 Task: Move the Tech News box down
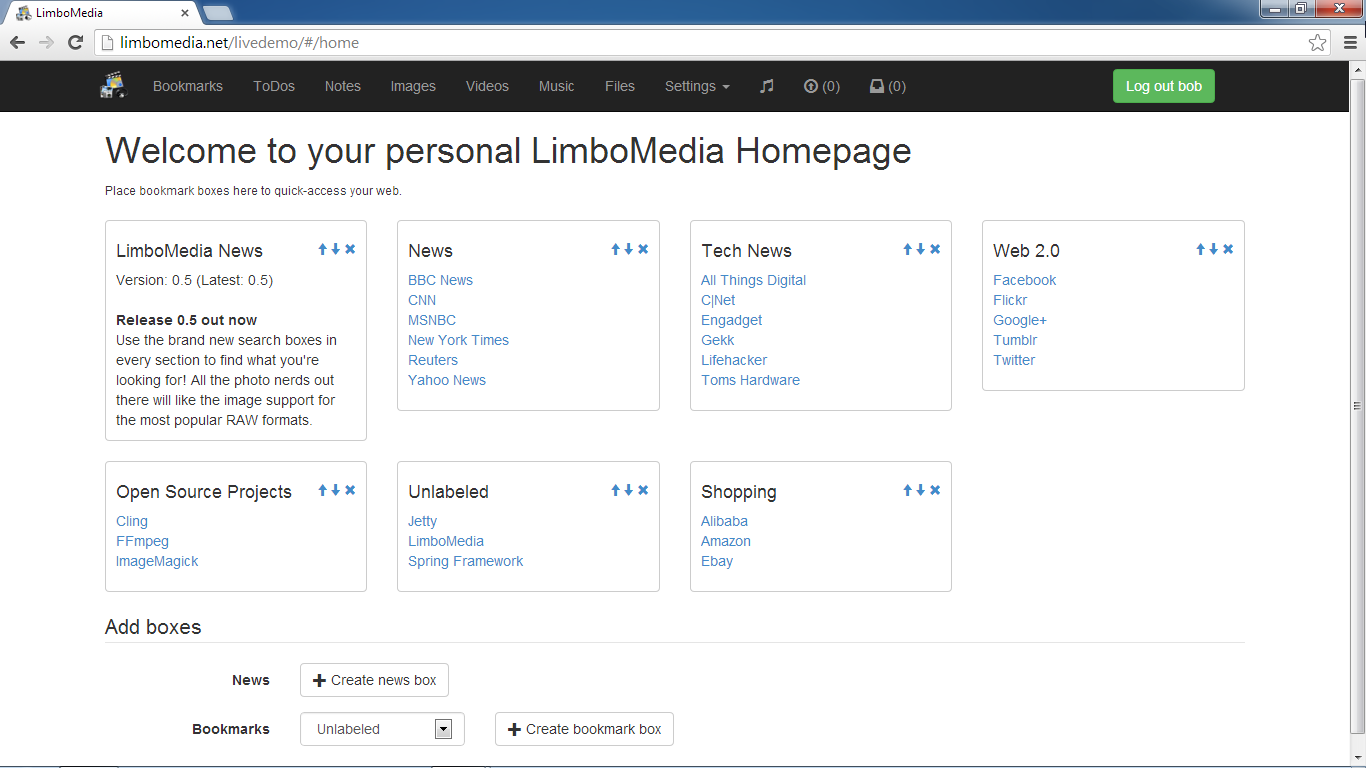tap(921, 249)
